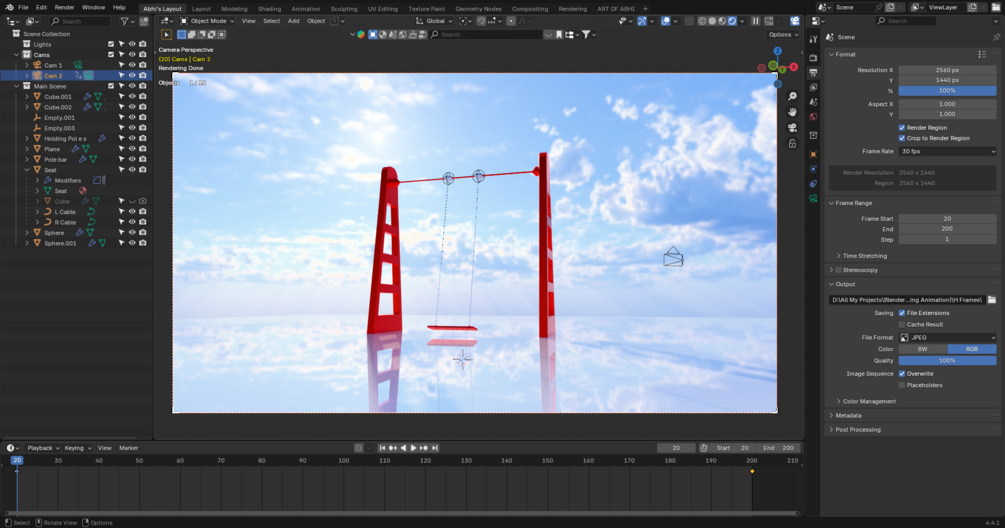Viewport: 1005px width, 528px height.
Task: Toggle Crop to Render Region checkbox
Action: point(902,138)
